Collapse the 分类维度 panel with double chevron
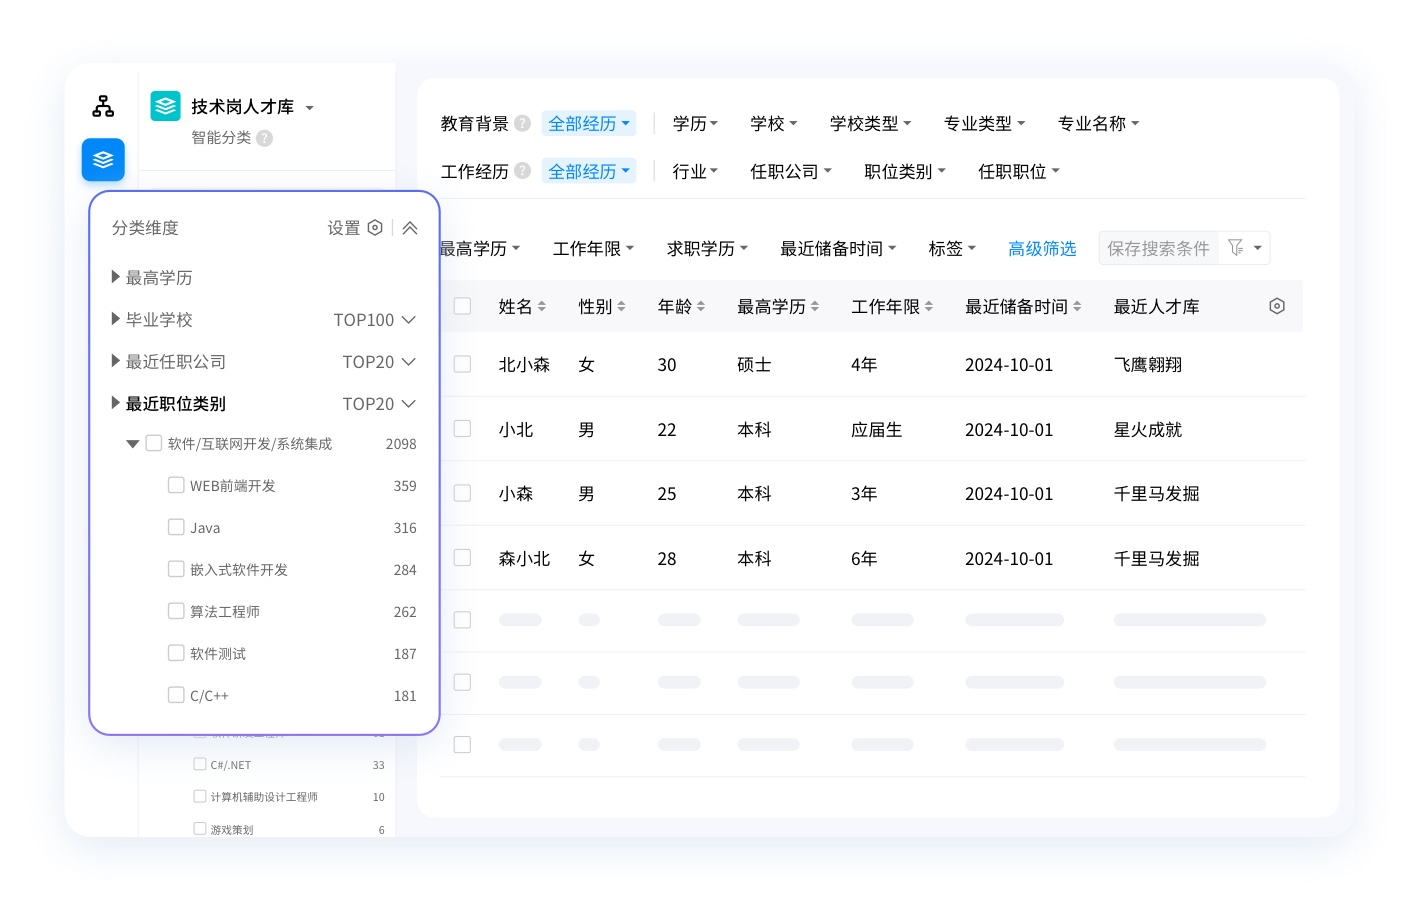This screenshot has width=1420, height=900. tap(410, 228)
